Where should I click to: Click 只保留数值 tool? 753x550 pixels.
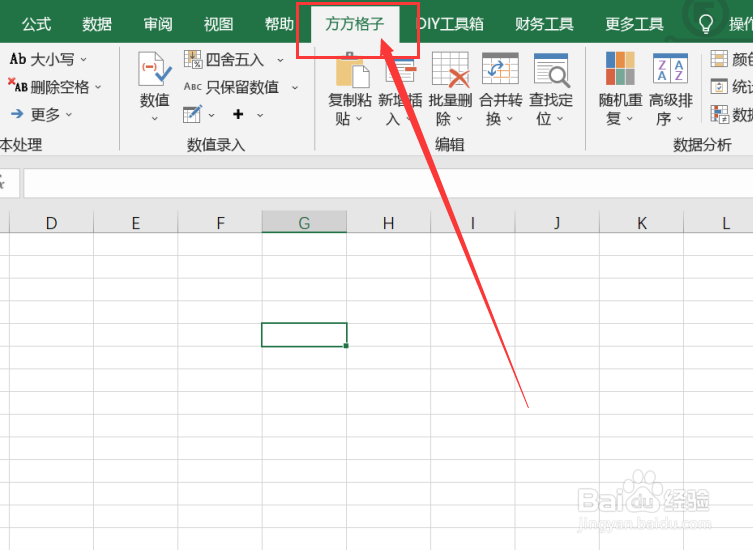(x=231, y=87)
